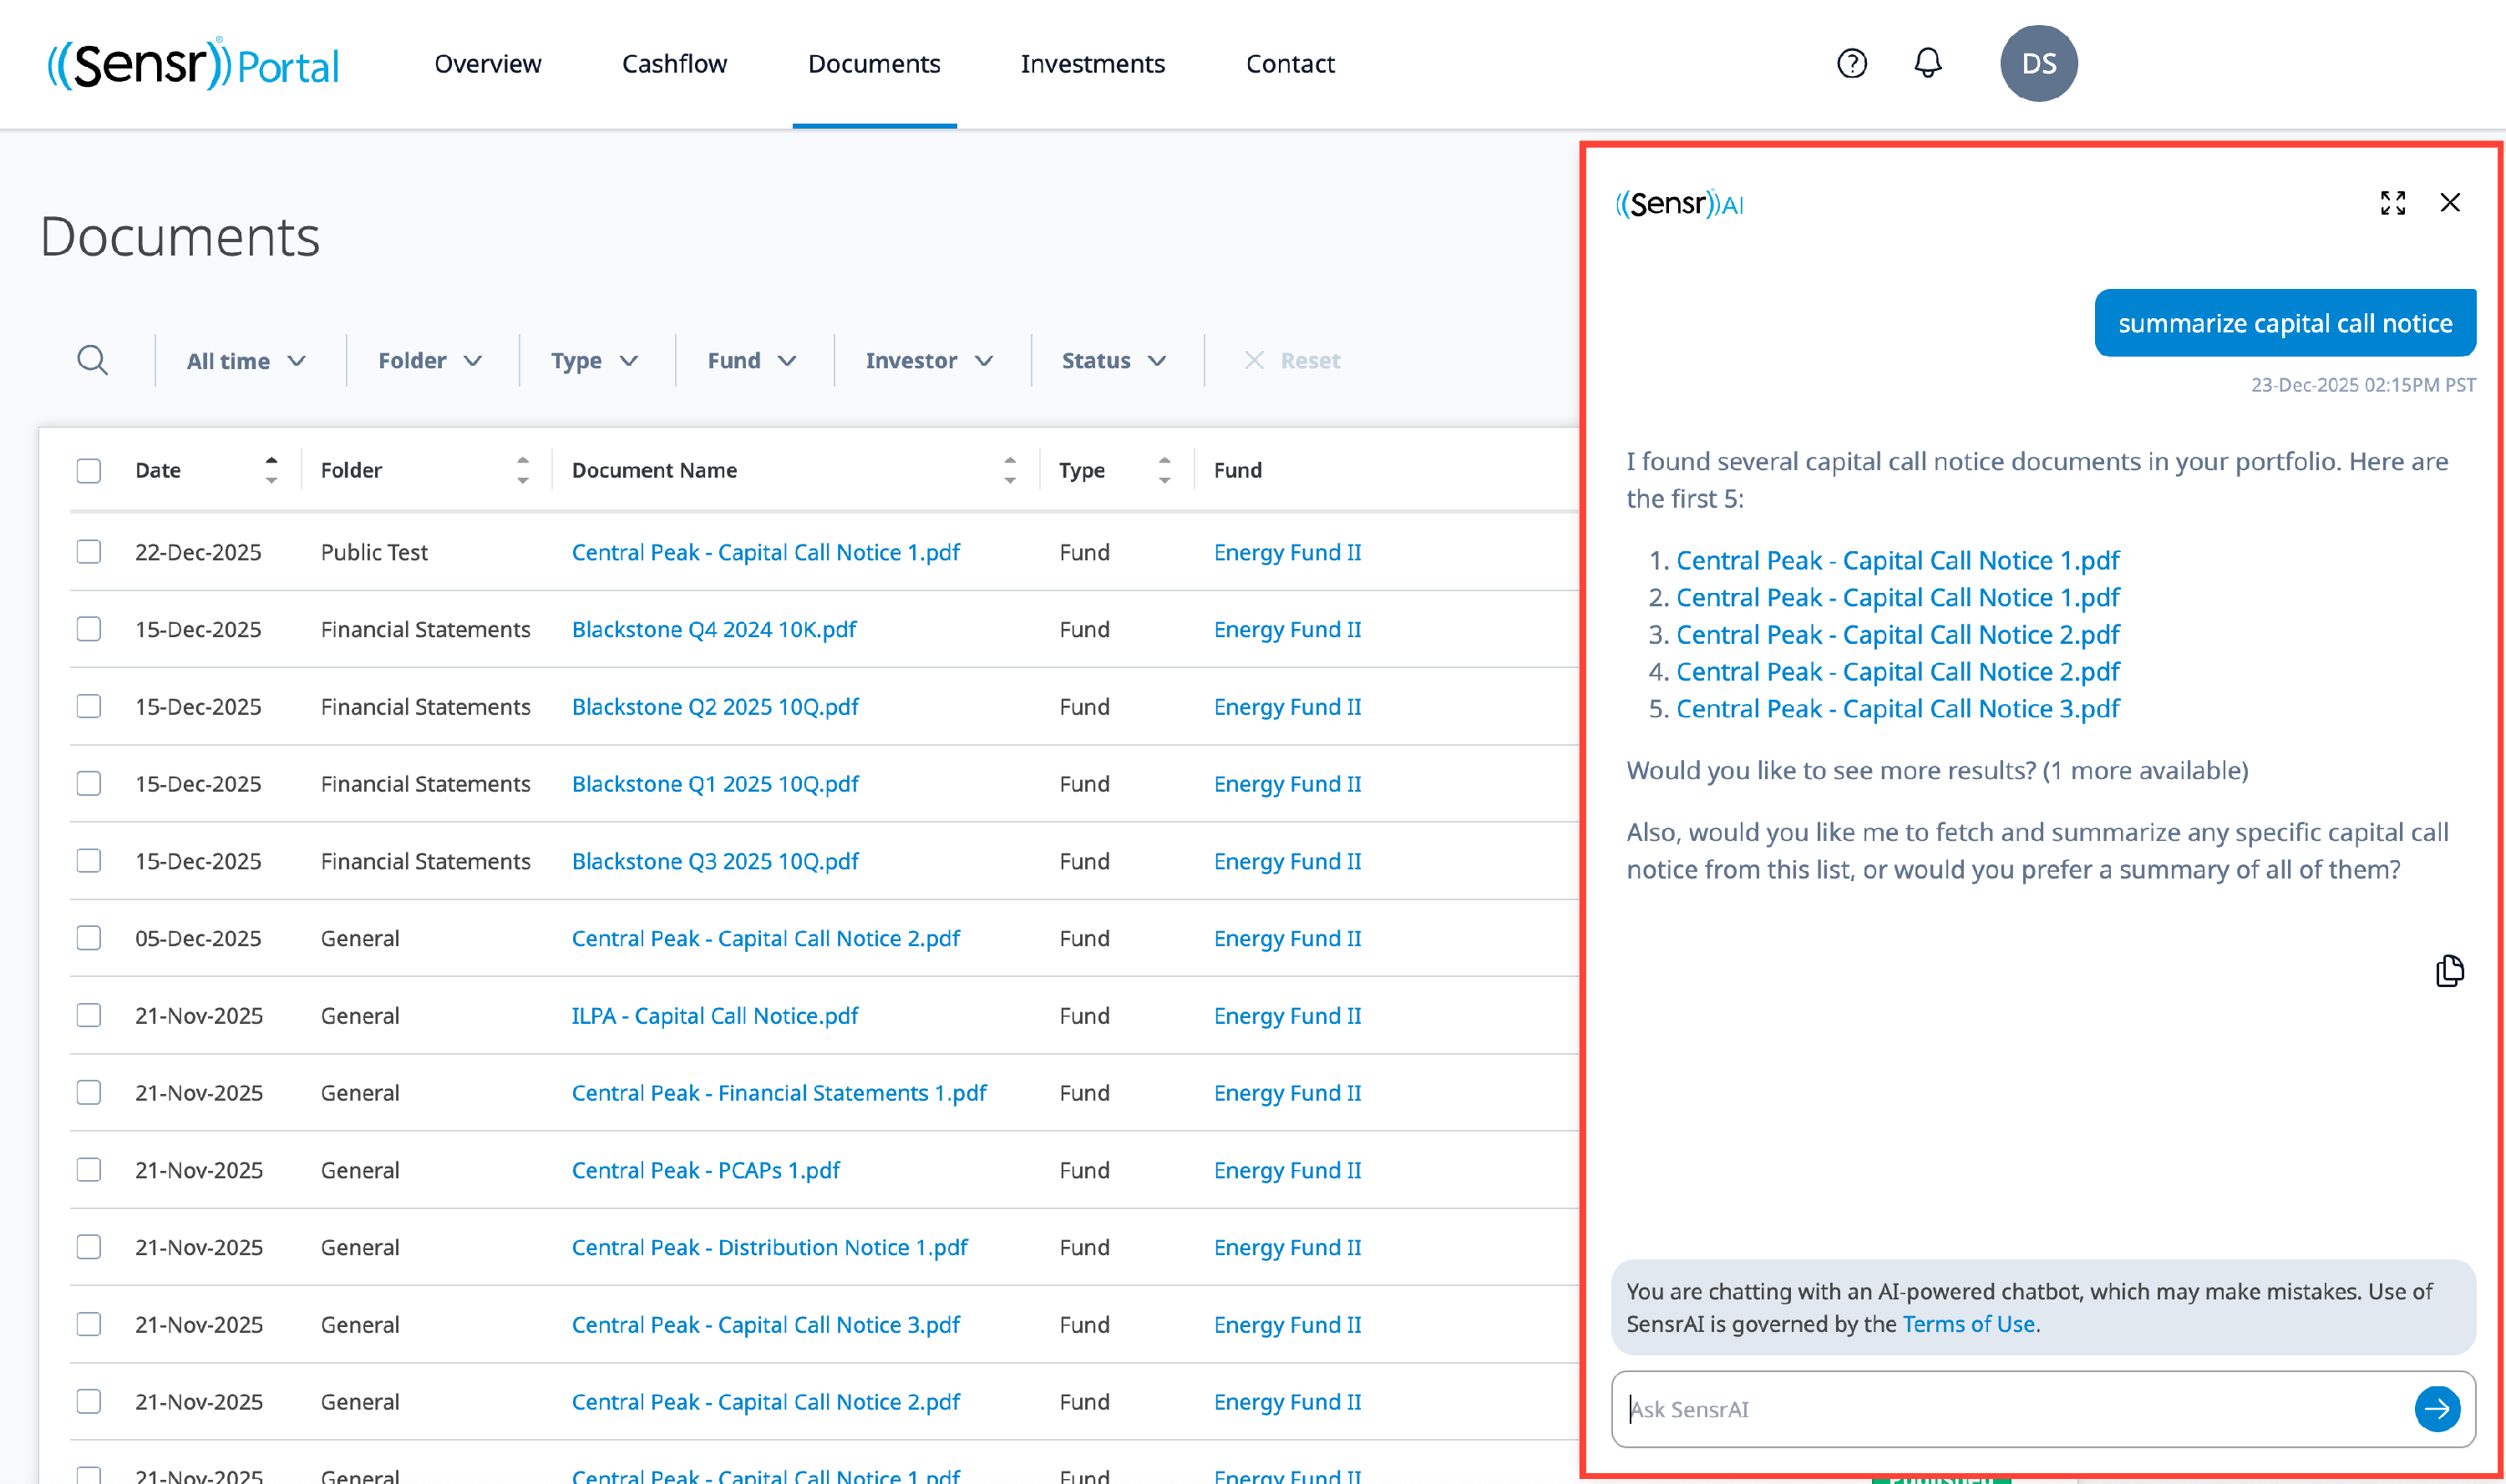
Task: Open the All time date filter
Action: tap(245, 361)
